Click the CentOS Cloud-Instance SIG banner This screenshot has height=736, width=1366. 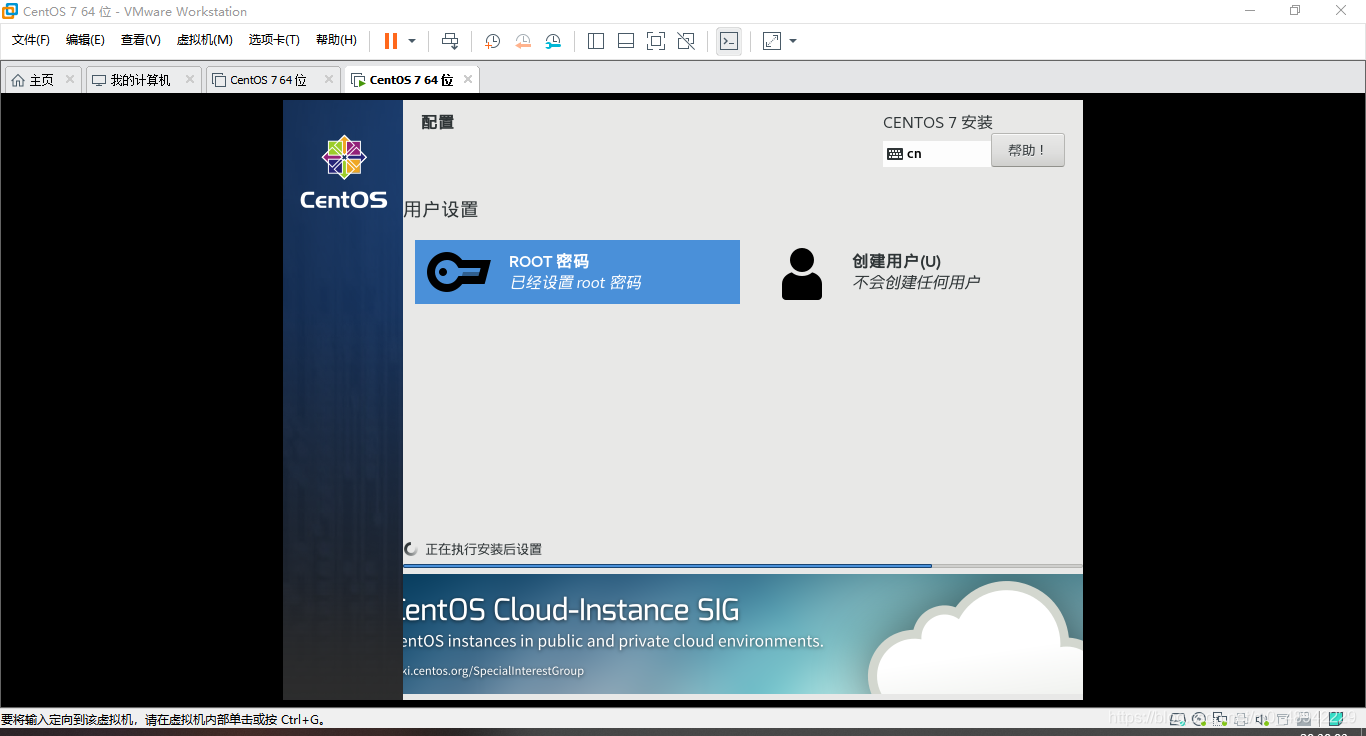[x=743, y=634]
